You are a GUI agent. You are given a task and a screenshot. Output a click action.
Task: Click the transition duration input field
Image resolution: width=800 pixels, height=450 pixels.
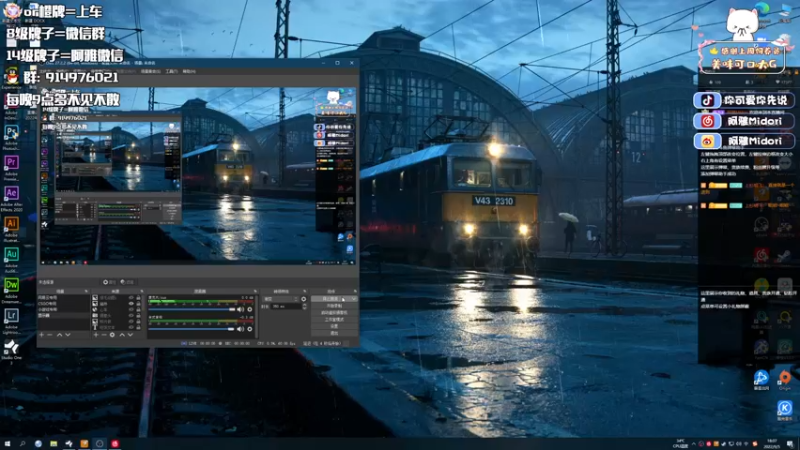point(286,307)
